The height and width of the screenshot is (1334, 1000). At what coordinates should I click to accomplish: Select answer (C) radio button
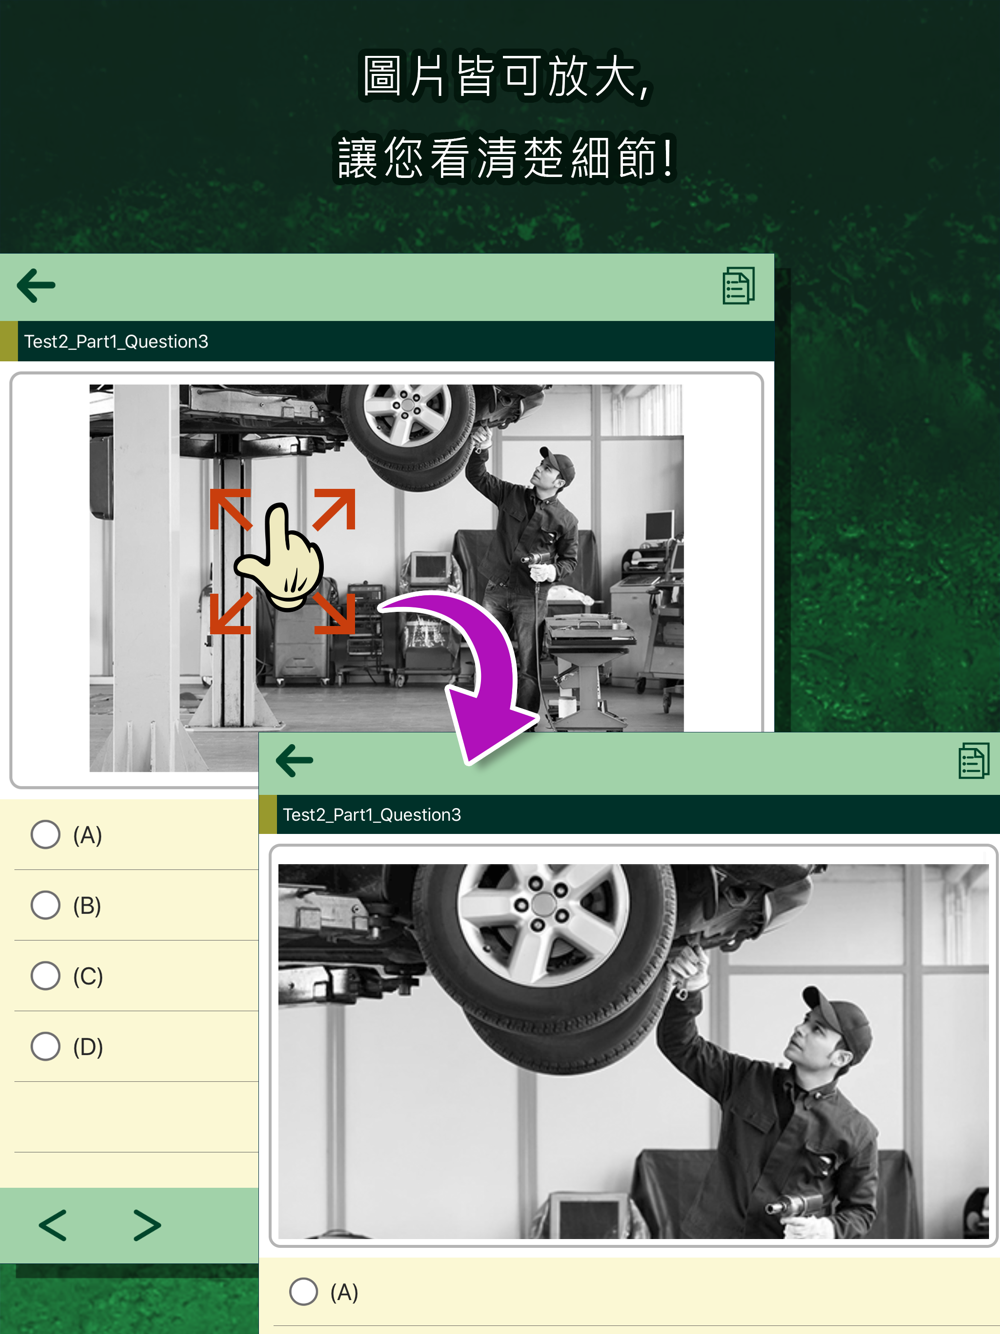45,976
